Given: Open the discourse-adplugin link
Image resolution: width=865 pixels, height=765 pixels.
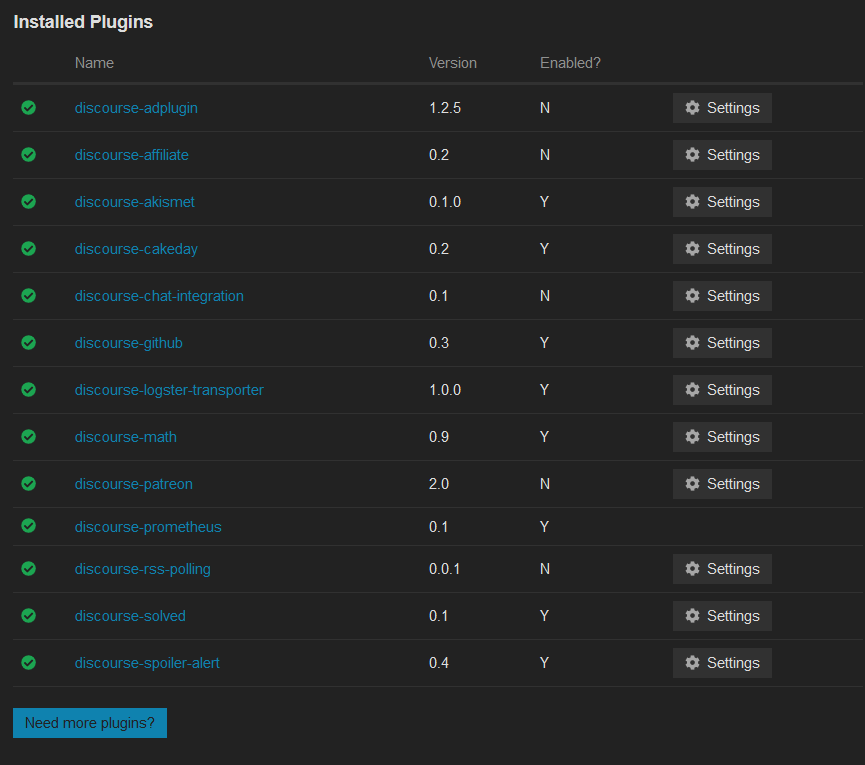Looking at the screenshot, I should [136, 108].
